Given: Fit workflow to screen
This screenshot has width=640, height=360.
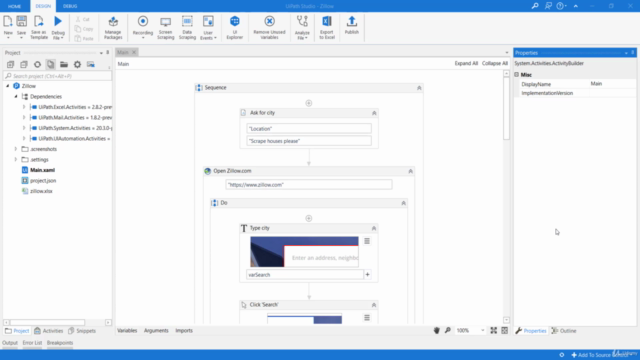Looking at the screenshot, I should point(493,331).
